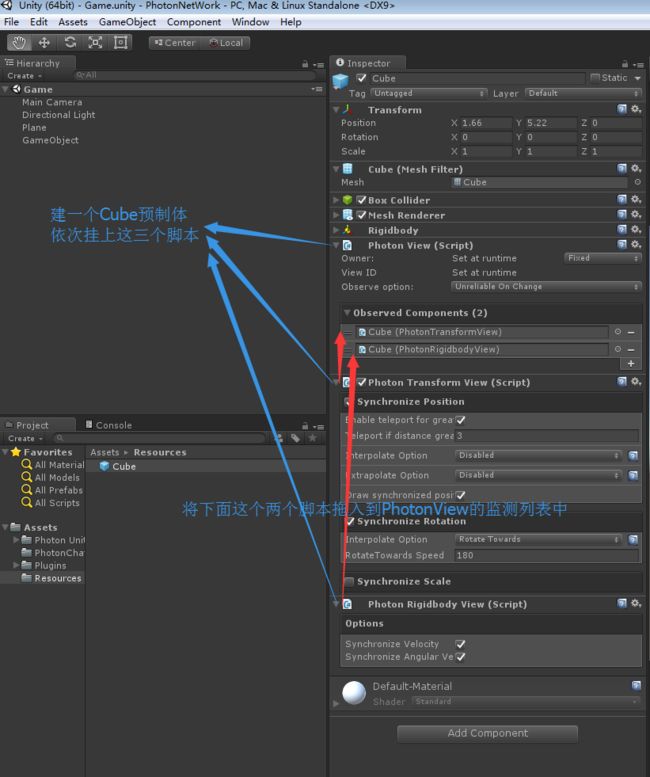This screenshot has height=777, width=650.
Task: Open Transform component help book icon
Action: [x=622, y=109]
